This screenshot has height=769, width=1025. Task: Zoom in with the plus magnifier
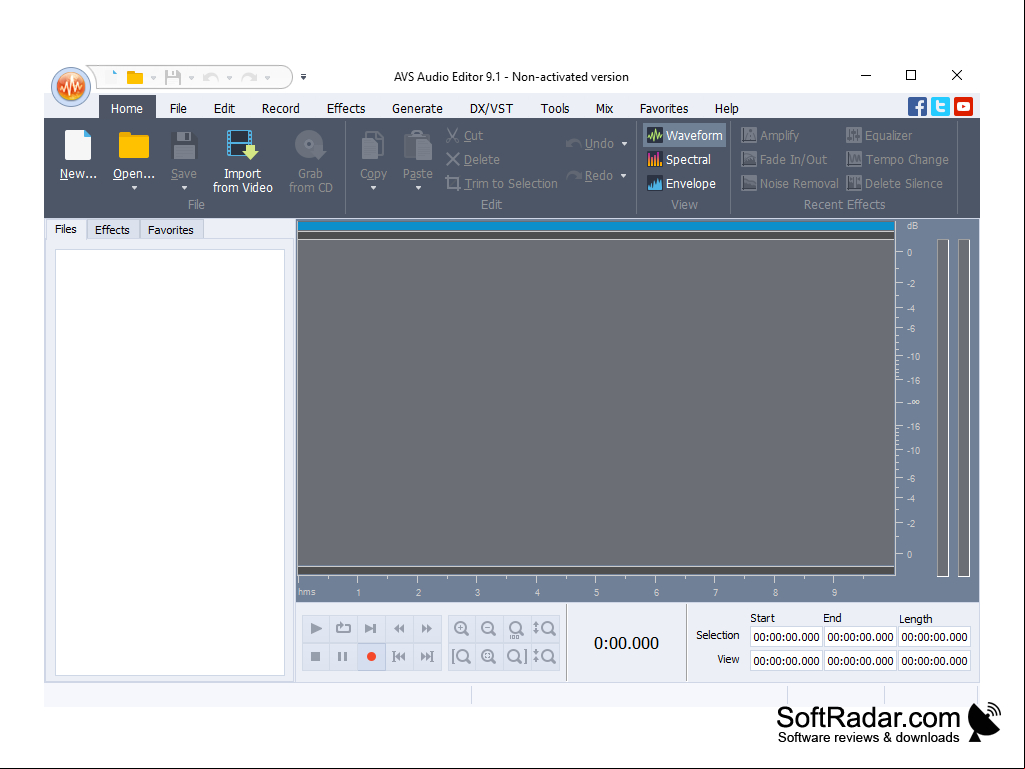[x=461, y=628]
